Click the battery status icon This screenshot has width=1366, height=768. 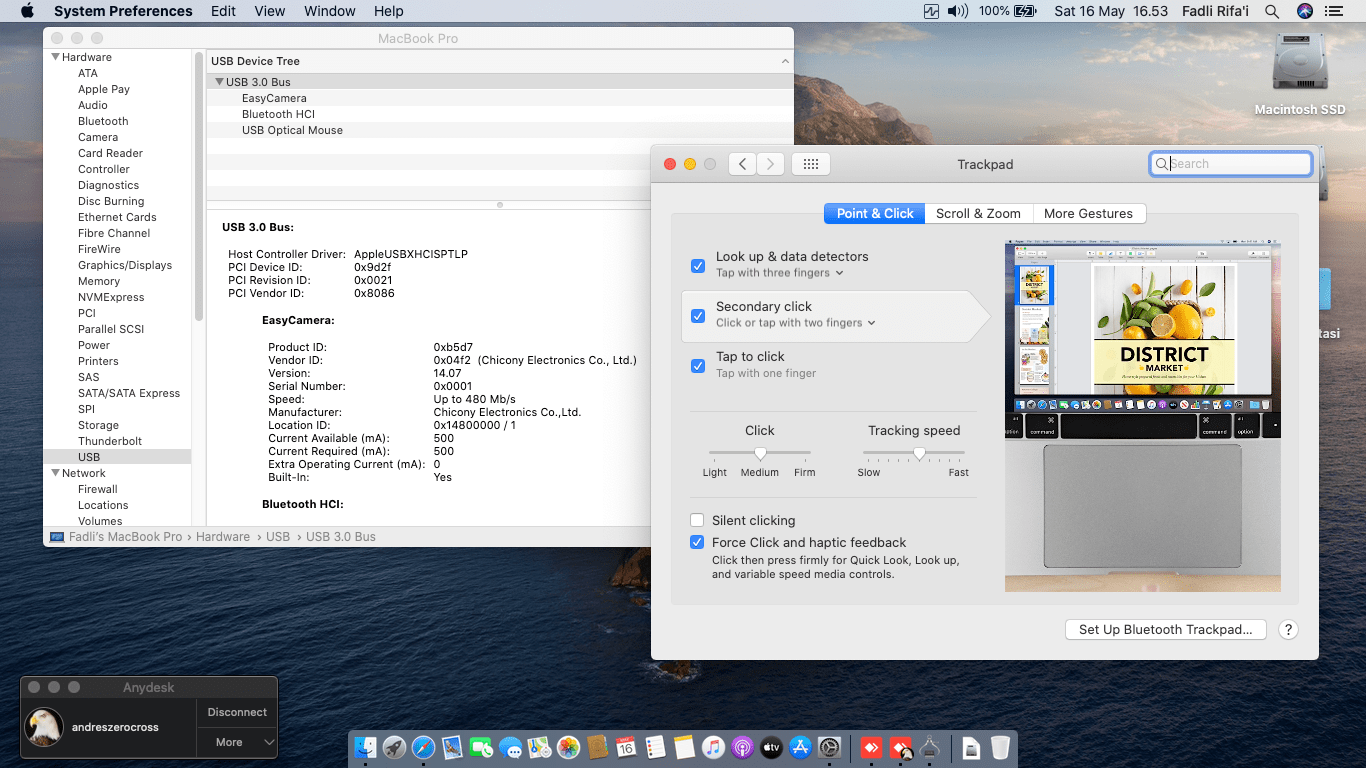pyautogui.click(x=1025, y=11)
